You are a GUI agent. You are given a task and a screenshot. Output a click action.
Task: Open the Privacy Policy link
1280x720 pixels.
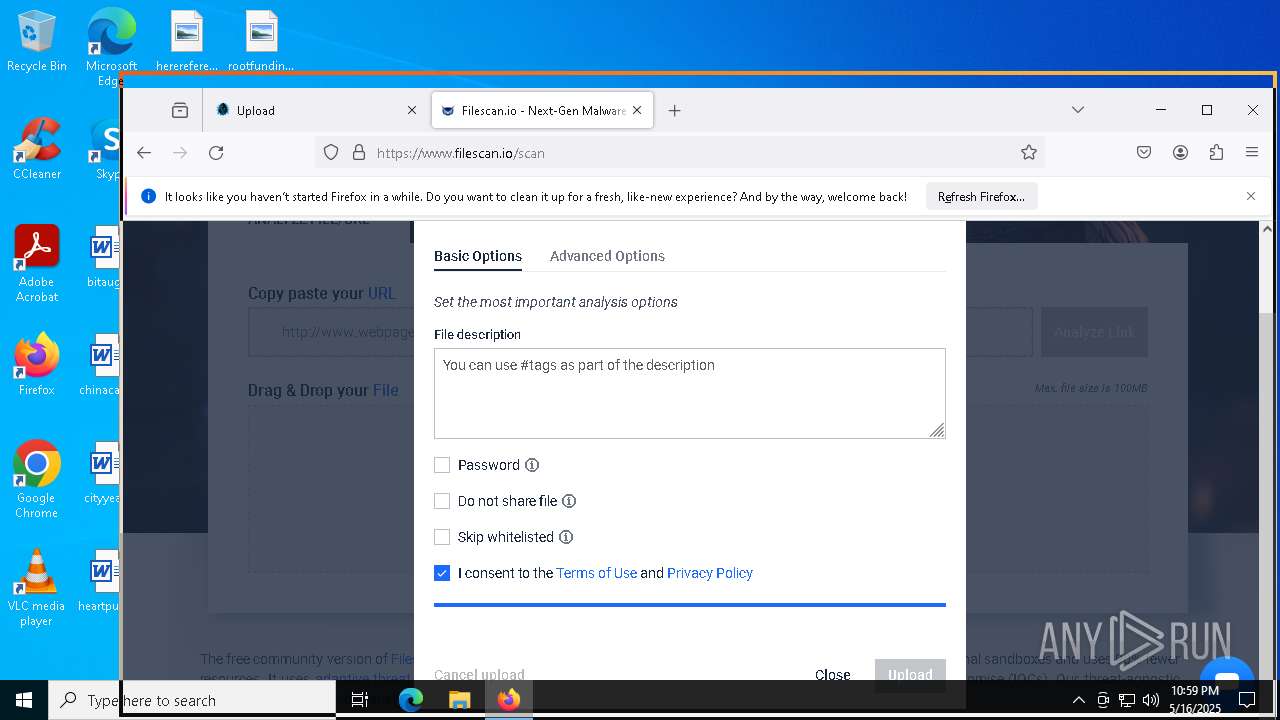click(710, 573)
